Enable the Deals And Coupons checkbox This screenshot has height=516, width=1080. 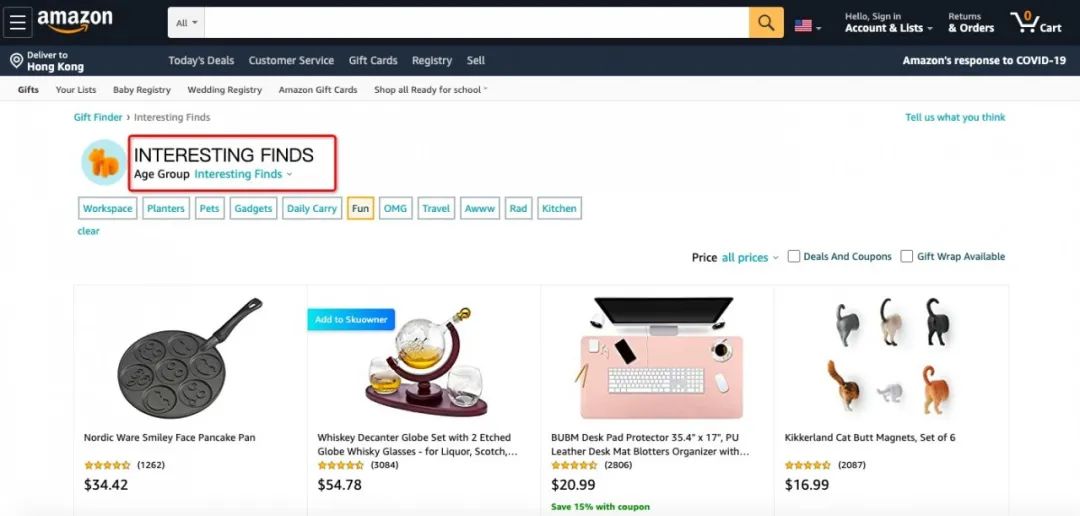pos(793,256)
